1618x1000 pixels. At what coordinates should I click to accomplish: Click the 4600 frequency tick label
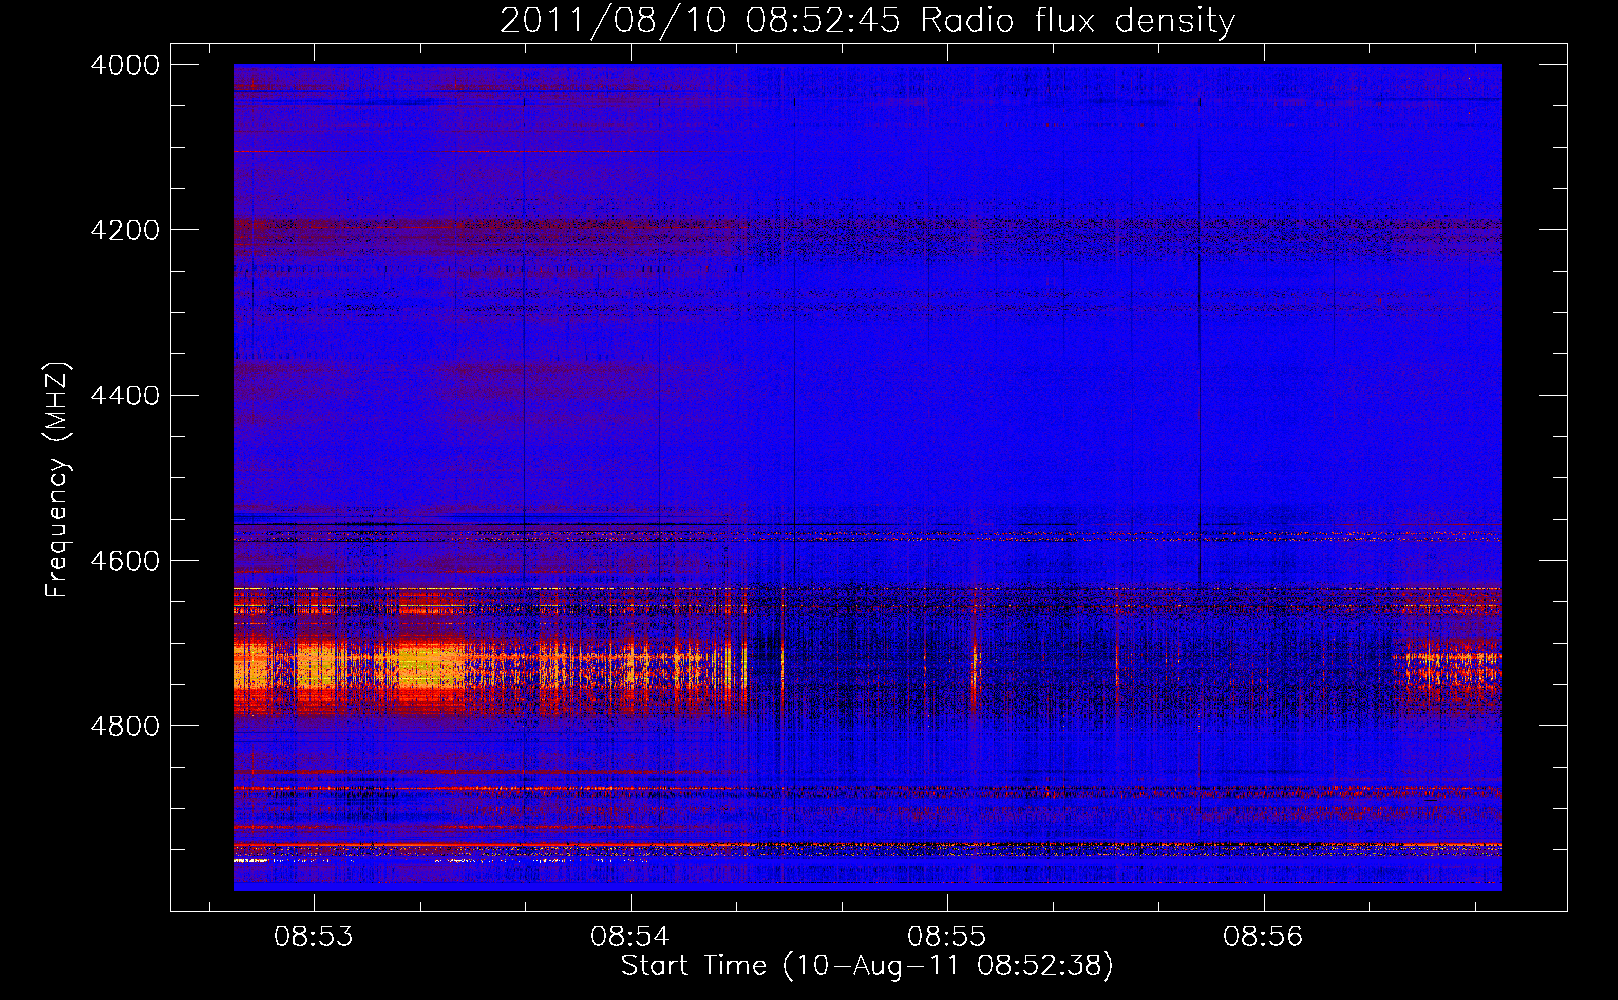coord(125,561)
